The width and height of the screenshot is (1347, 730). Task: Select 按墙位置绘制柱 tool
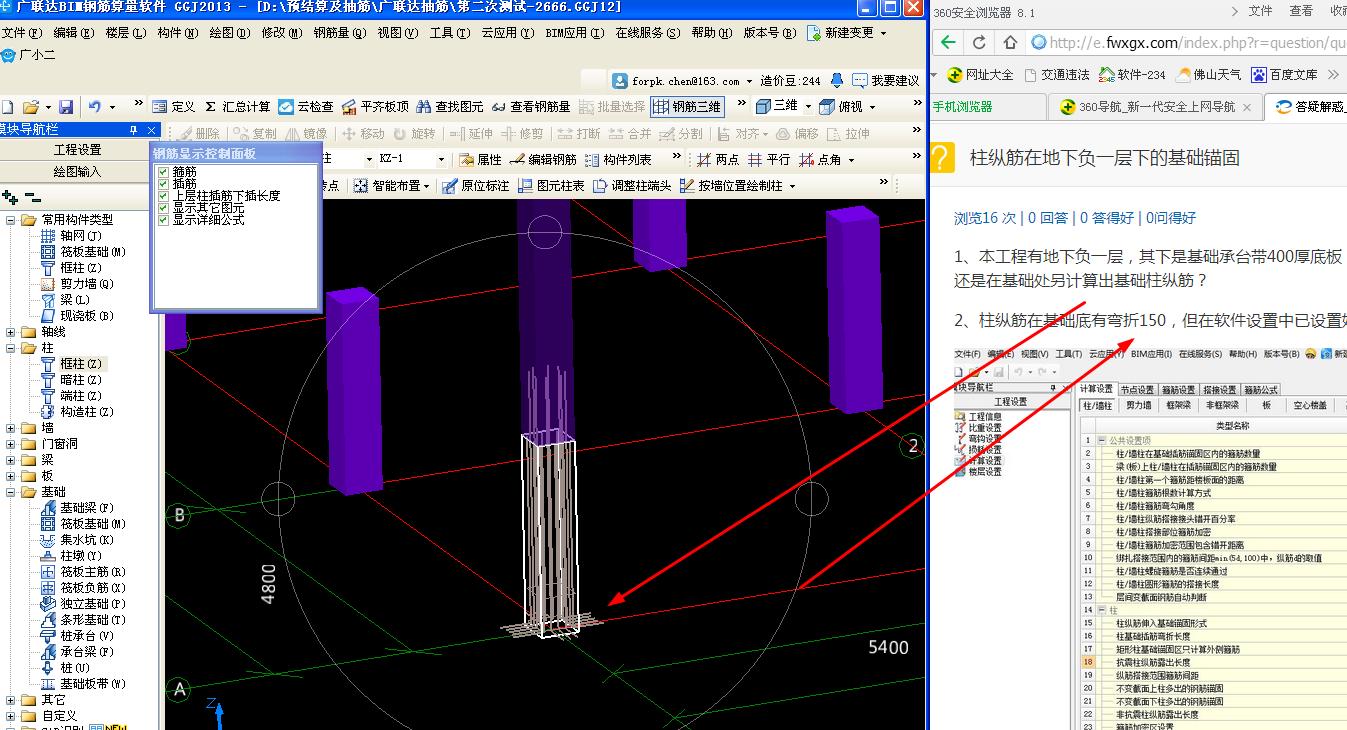[738, 186]
